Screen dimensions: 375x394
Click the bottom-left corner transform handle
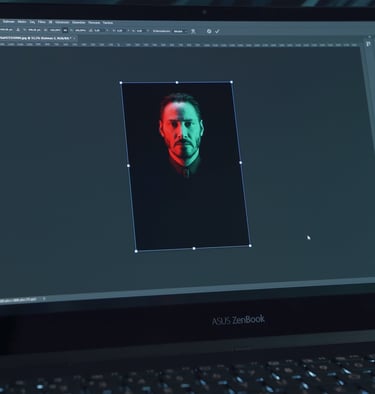136,251
